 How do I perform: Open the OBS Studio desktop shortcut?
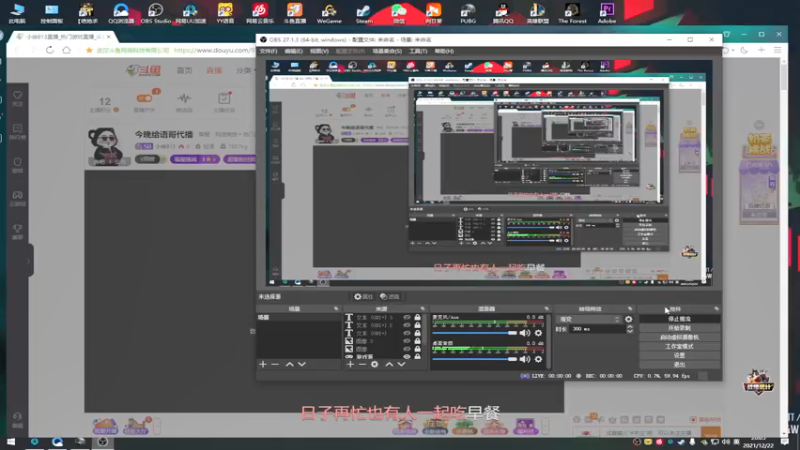[156, 13]
